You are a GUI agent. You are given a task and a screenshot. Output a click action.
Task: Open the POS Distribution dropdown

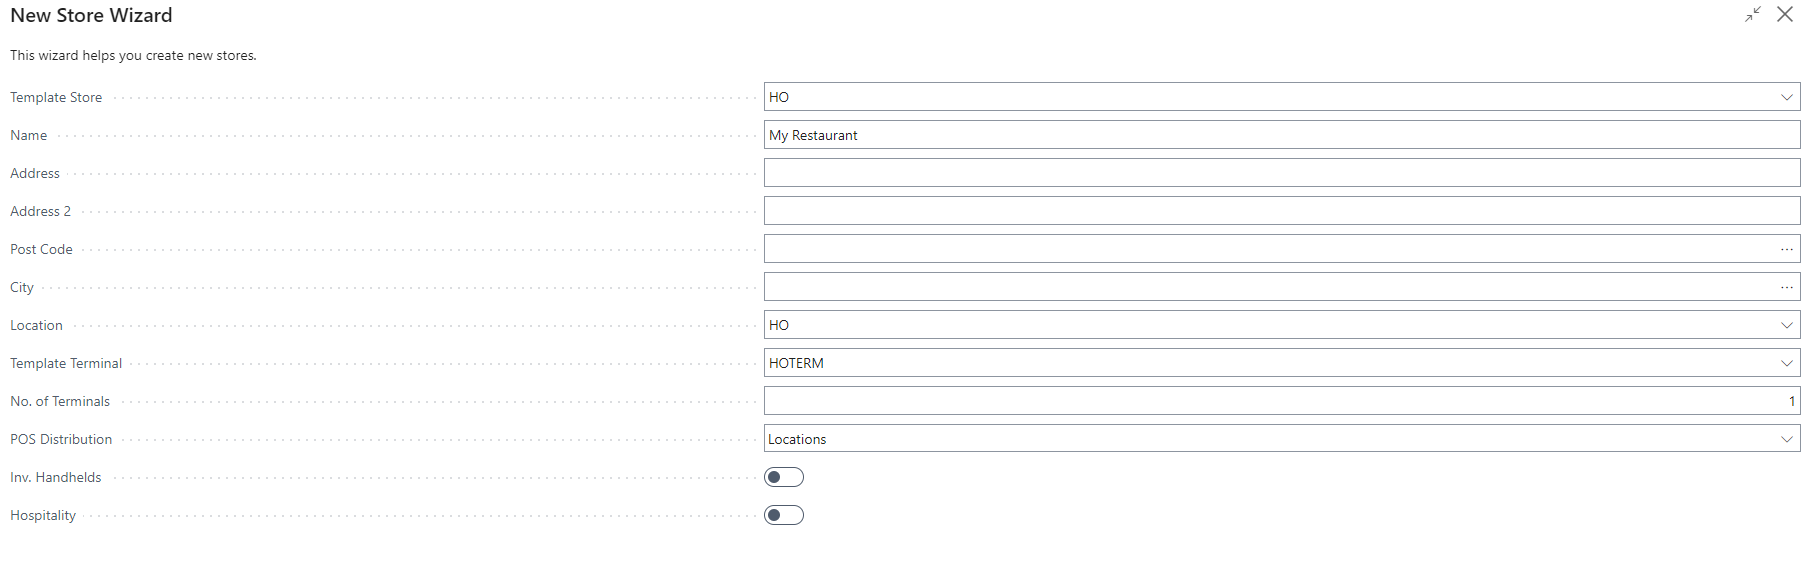pyautogui.click(x=1787, y=439)
